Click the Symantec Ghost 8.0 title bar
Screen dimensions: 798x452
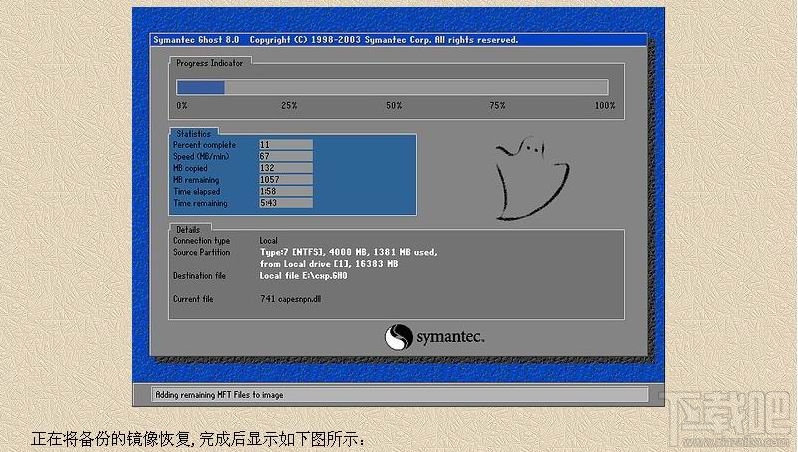[x=399, y=40]
